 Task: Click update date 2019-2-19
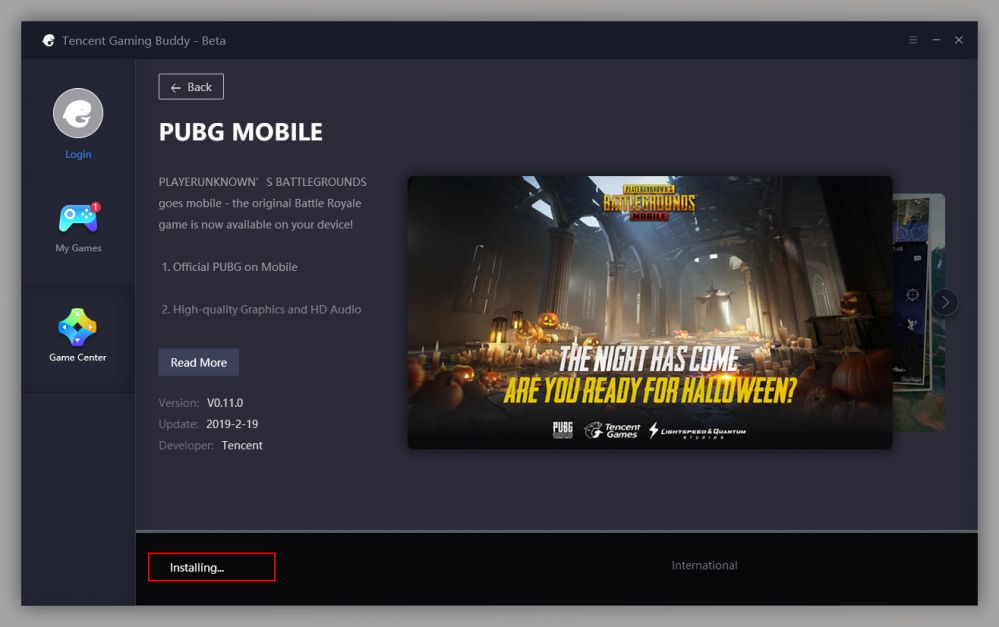(x=232, y=424)
